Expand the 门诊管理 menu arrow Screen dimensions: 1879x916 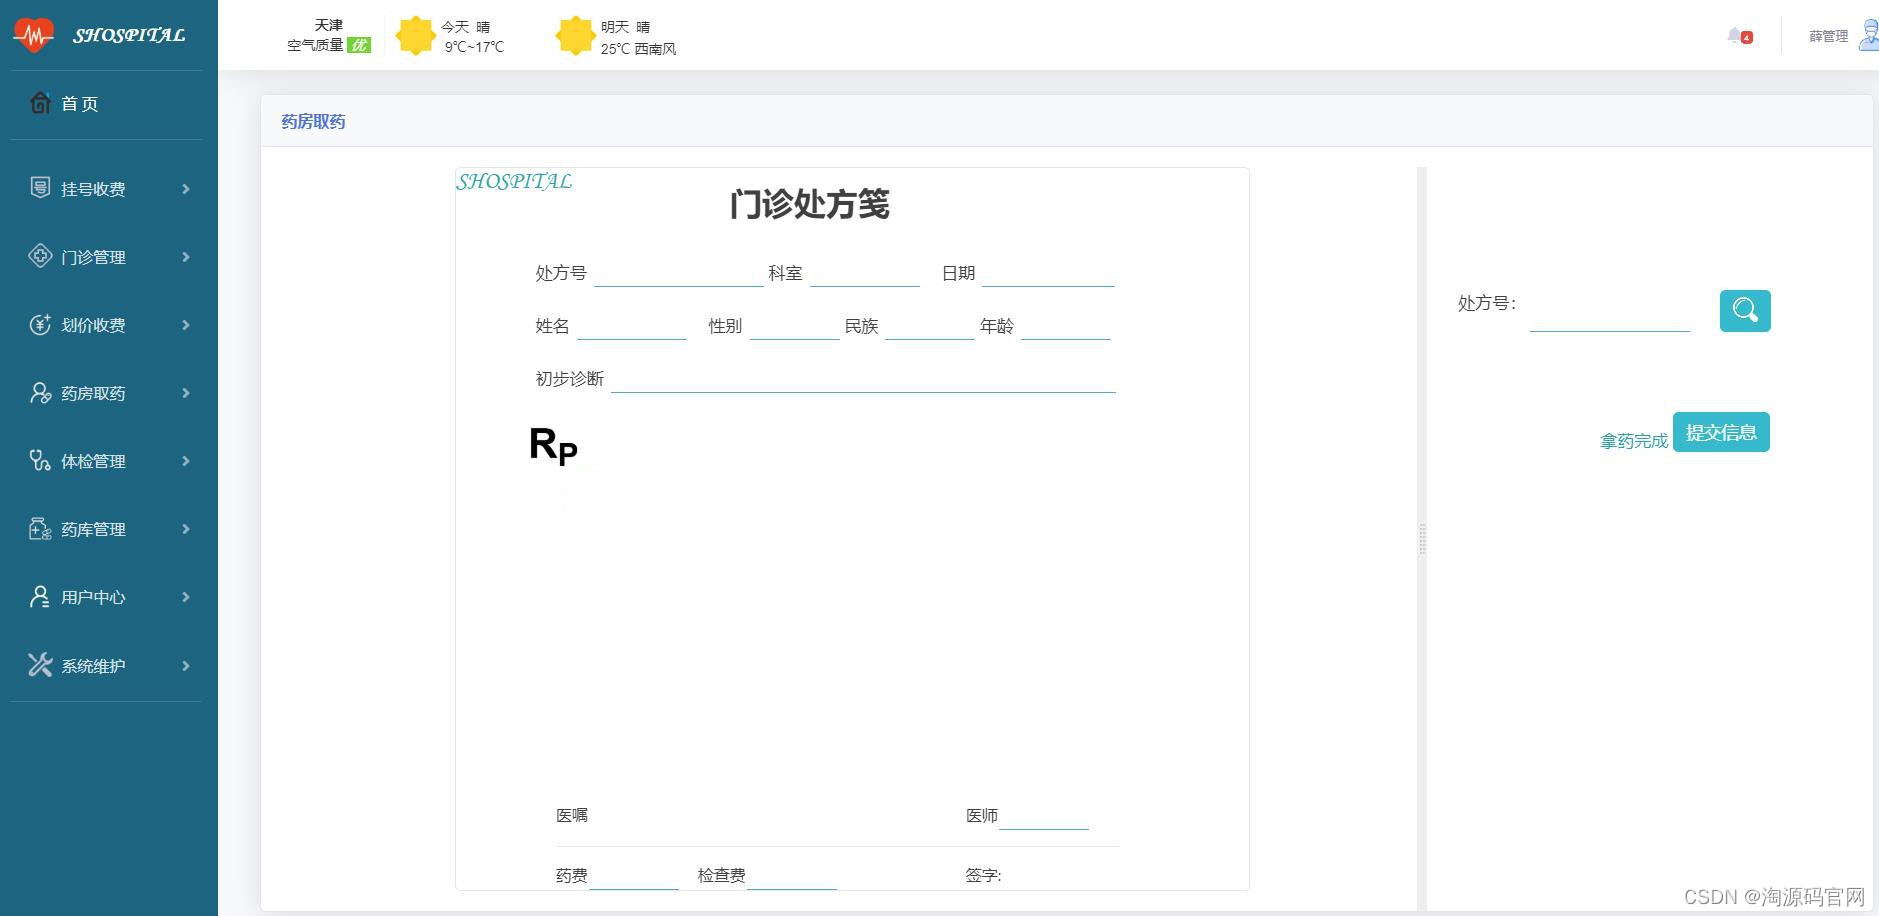point(186,257)
